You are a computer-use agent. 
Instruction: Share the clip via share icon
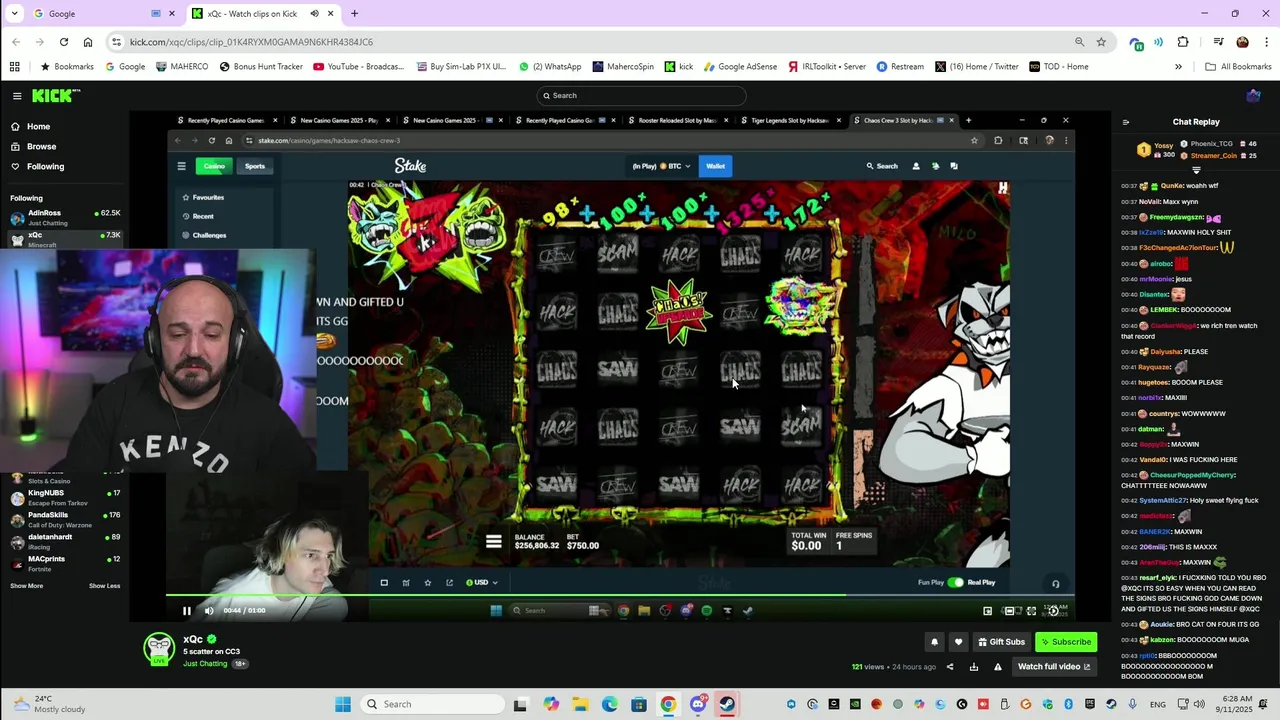[x=950, y=667]
